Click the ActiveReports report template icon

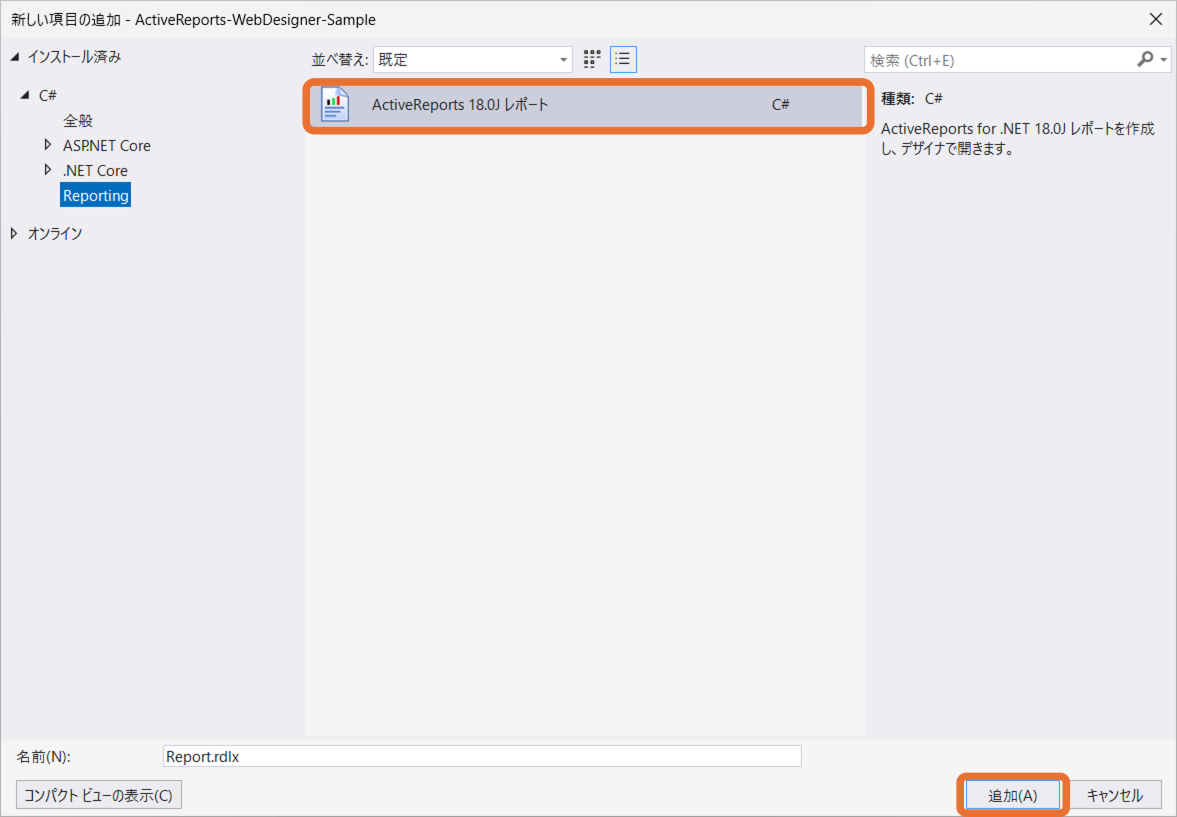click(335, 104)
